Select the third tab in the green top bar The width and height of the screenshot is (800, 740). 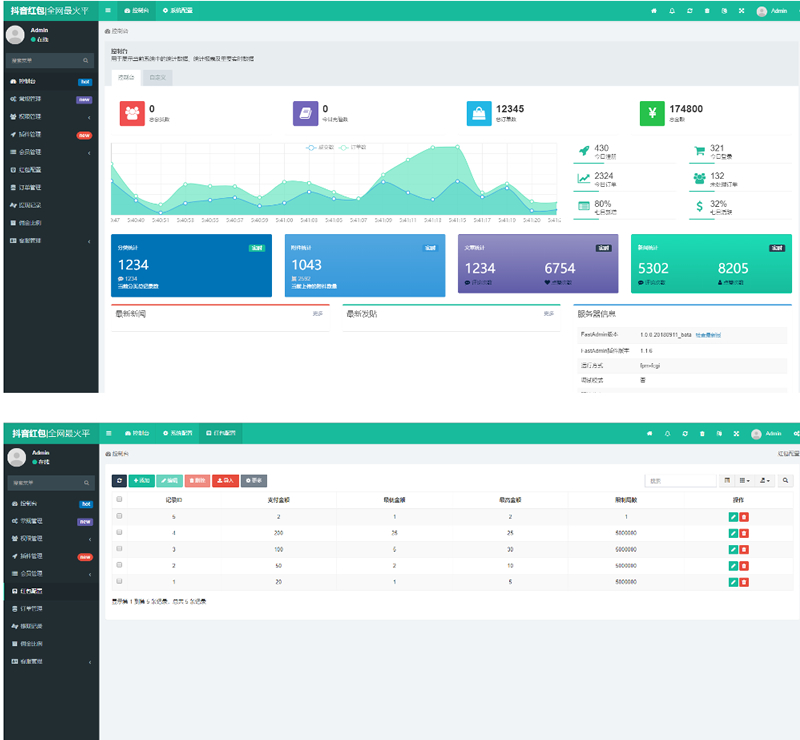(218, 433)
